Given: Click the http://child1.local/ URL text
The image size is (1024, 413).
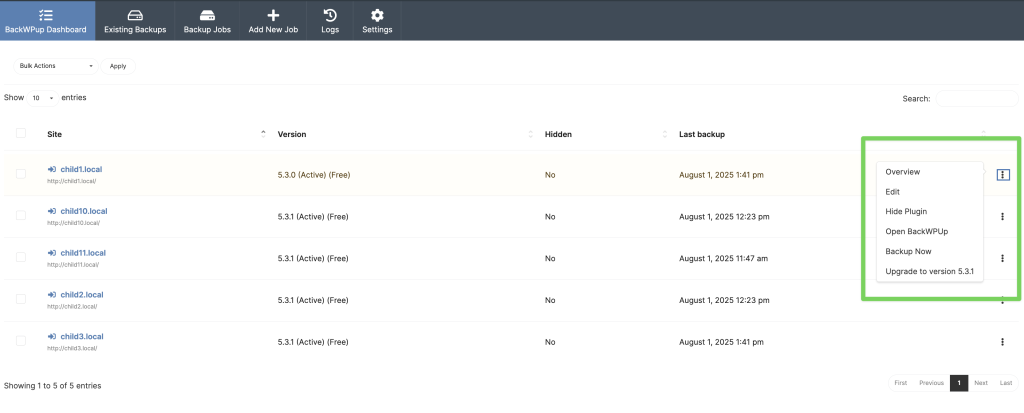Looking at the screenshot, I should pos(72,181).
